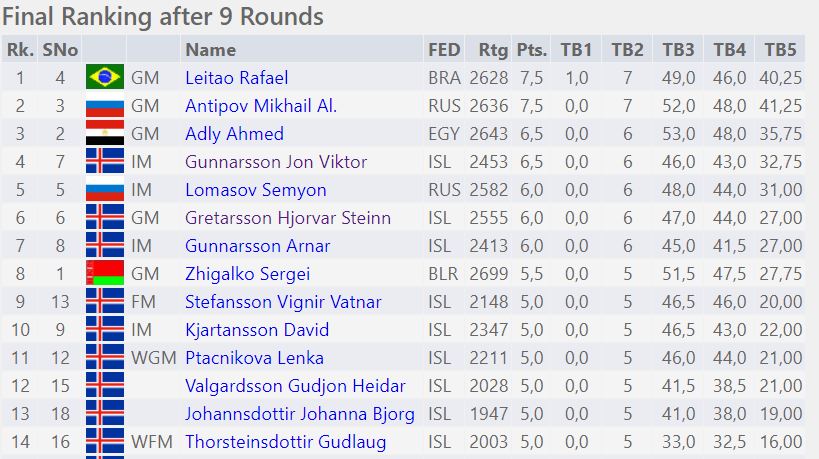Screen dimensions: 819x459
Task: Click the Brazil flag icon beside Leitao Rafael
Action: pos(104,77)
